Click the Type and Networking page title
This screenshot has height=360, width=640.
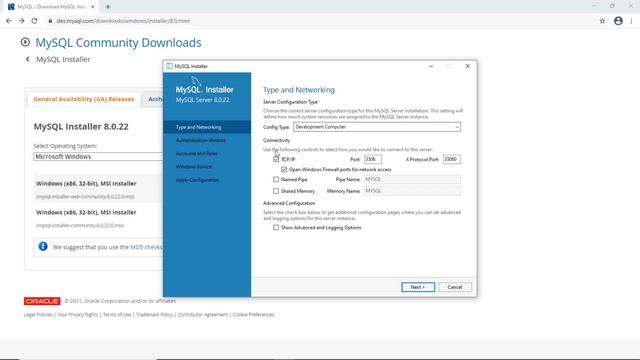[299, 90]
